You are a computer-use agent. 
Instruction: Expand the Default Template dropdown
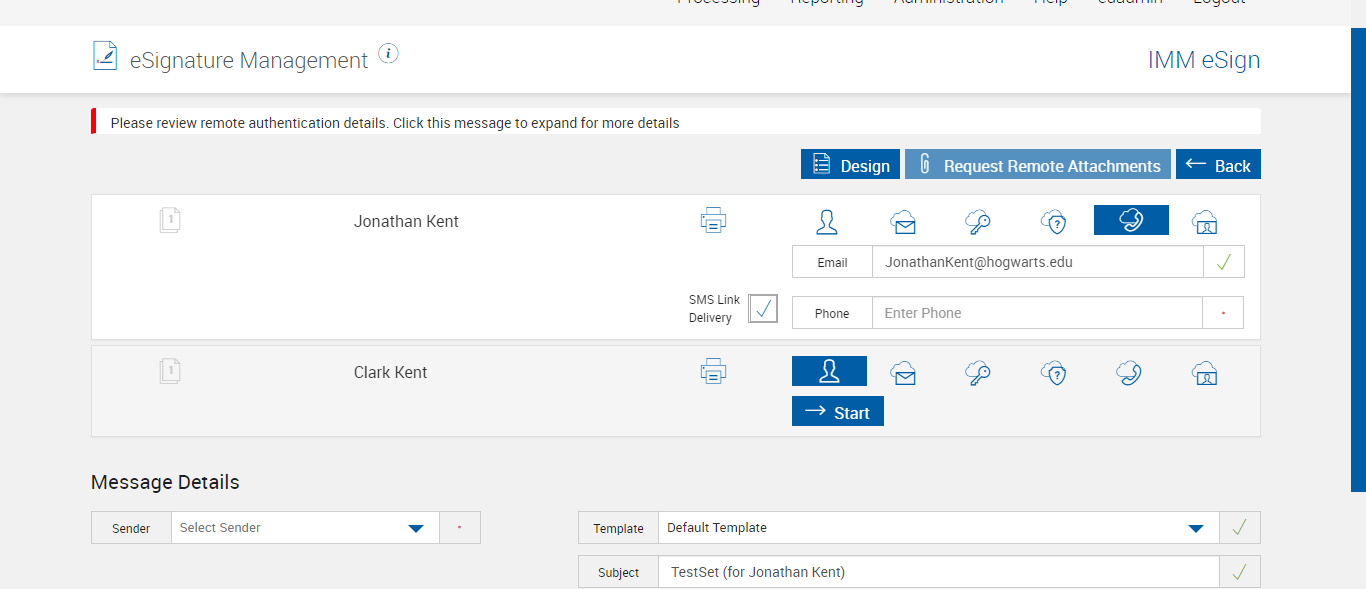coord(1195,528)
